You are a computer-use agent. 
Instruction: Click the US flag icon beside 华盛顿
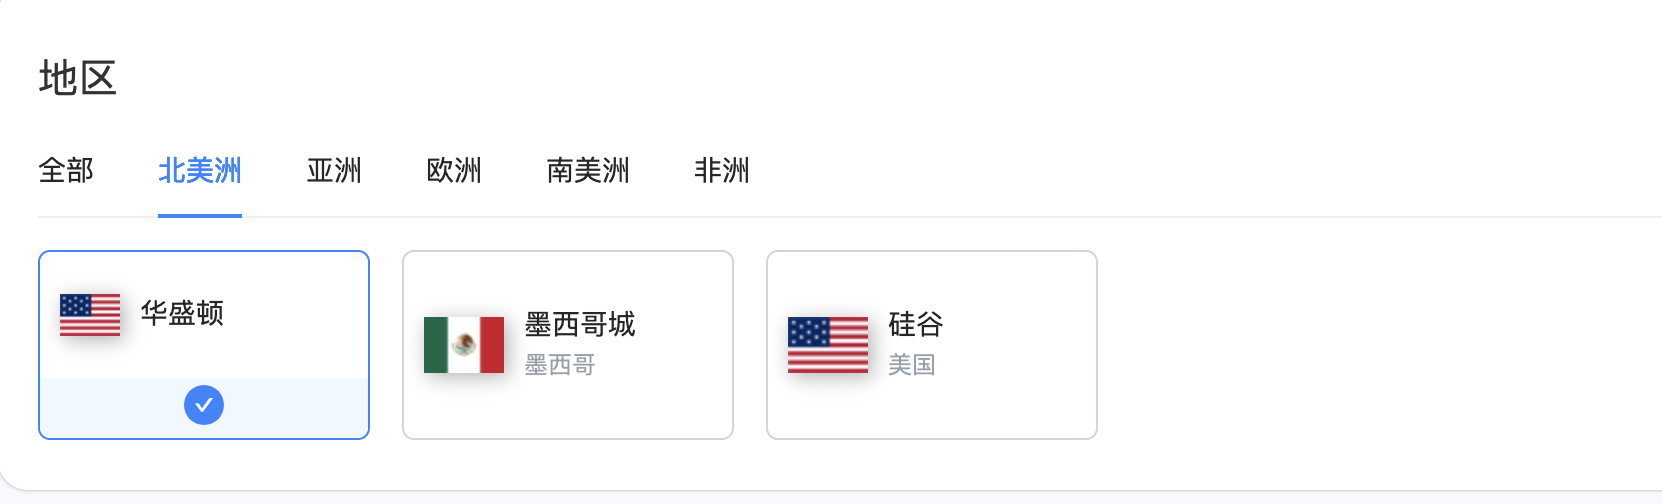90,314
